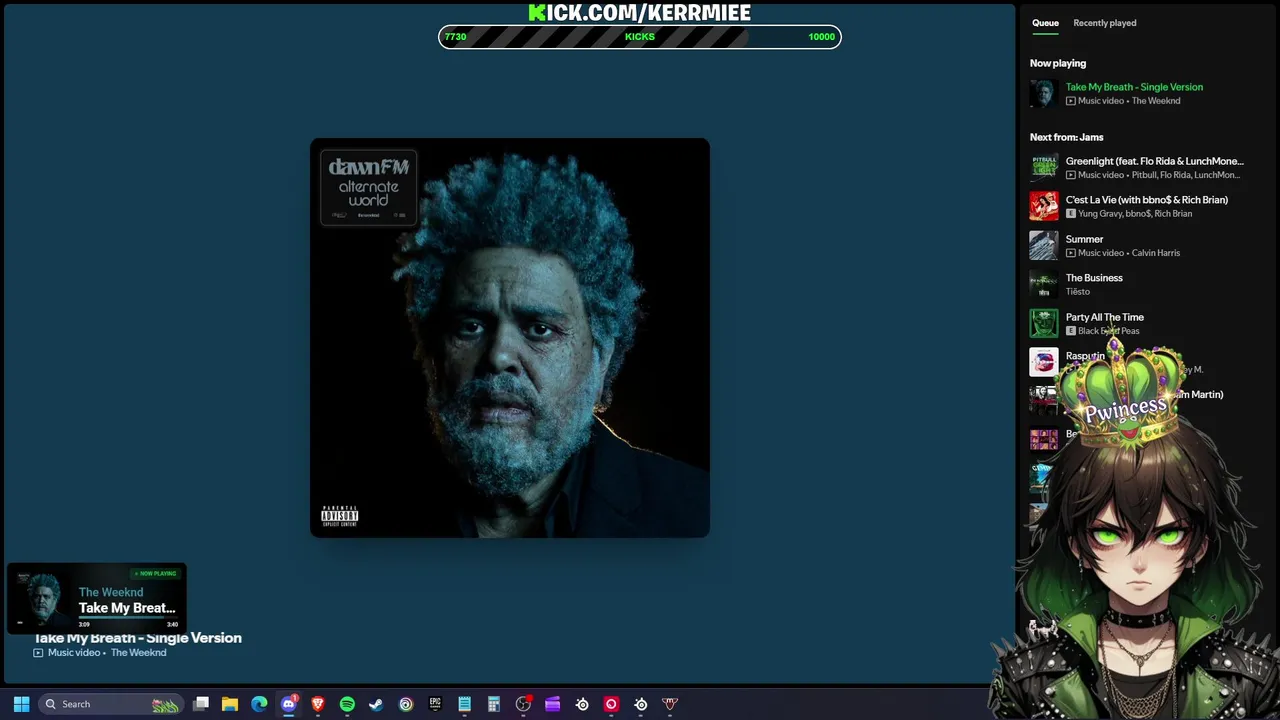Click the Kicks goal progress bar
The image size is (1280, 720).
(x=640, y=37)
